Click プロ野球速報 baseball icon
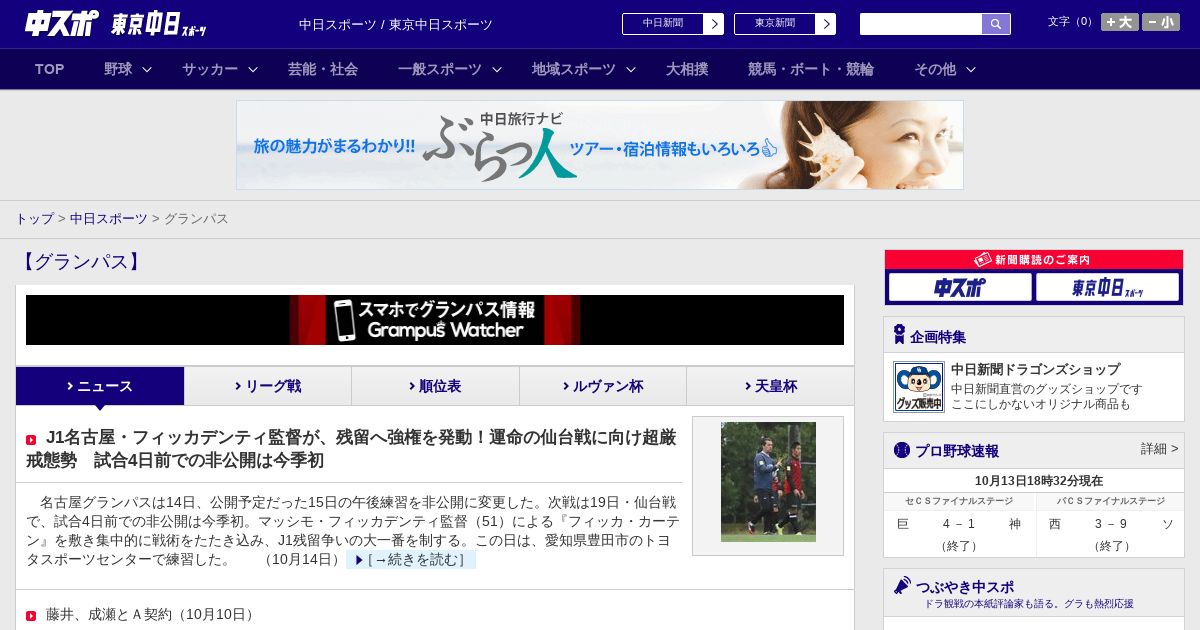The image size is (1200, 630). pyautogui.click(x=902, y=450)
